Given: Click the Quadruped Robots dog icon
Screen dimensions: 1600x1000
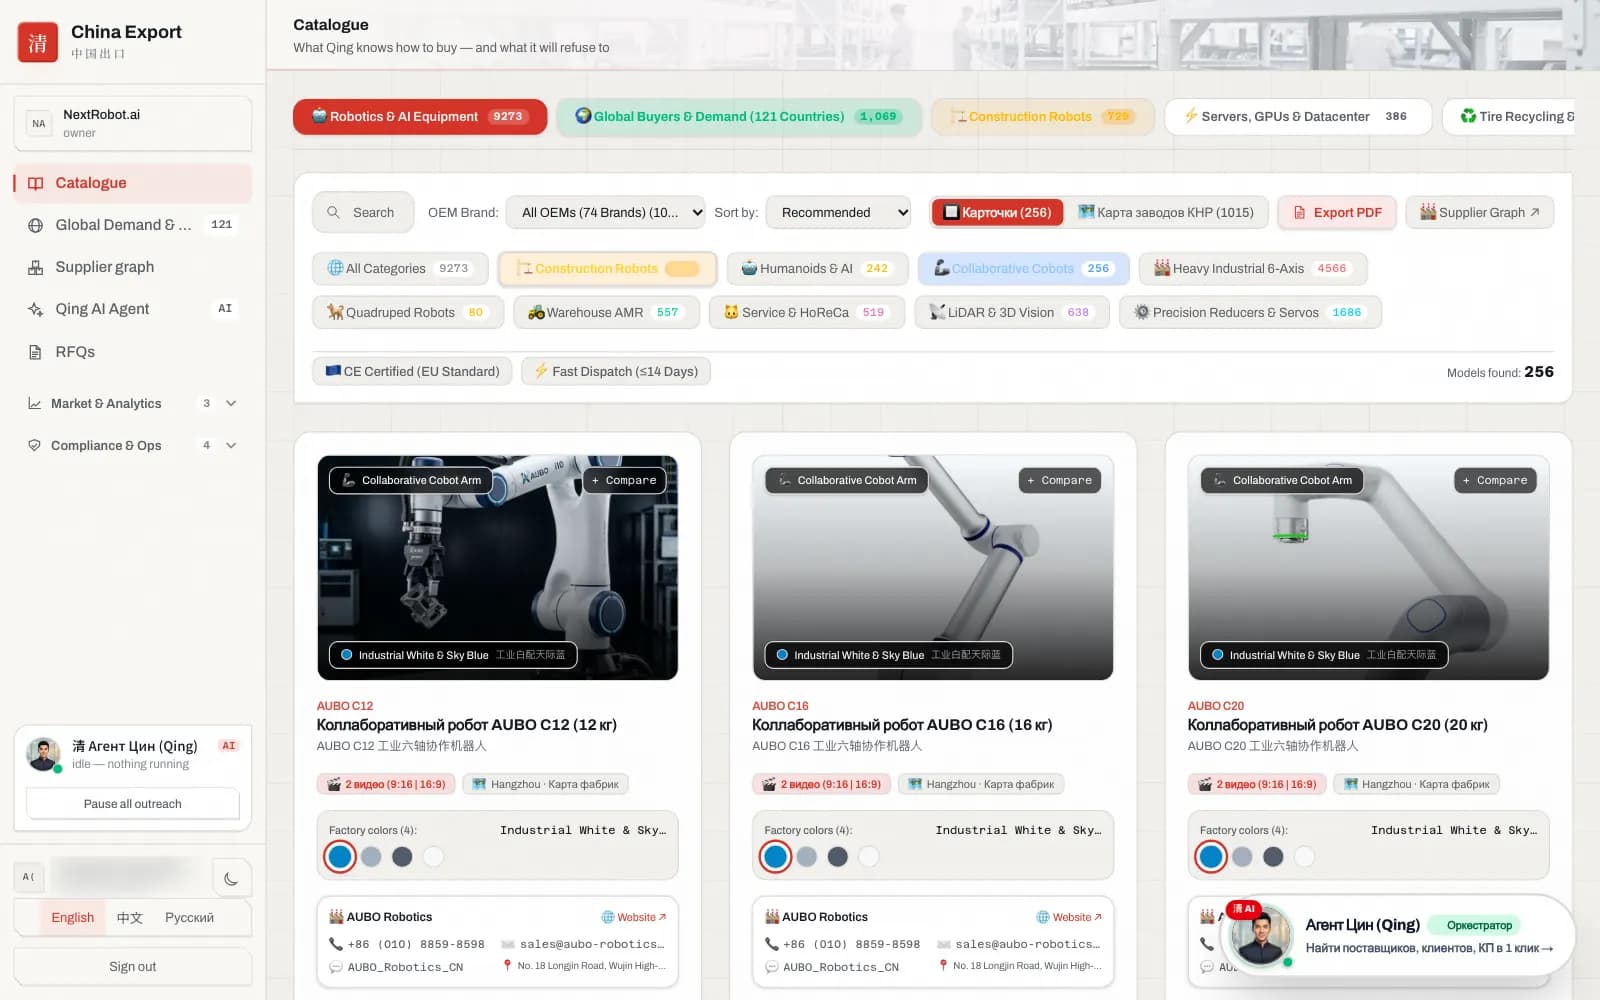Looking at the screenshot, I should point(335,312).
